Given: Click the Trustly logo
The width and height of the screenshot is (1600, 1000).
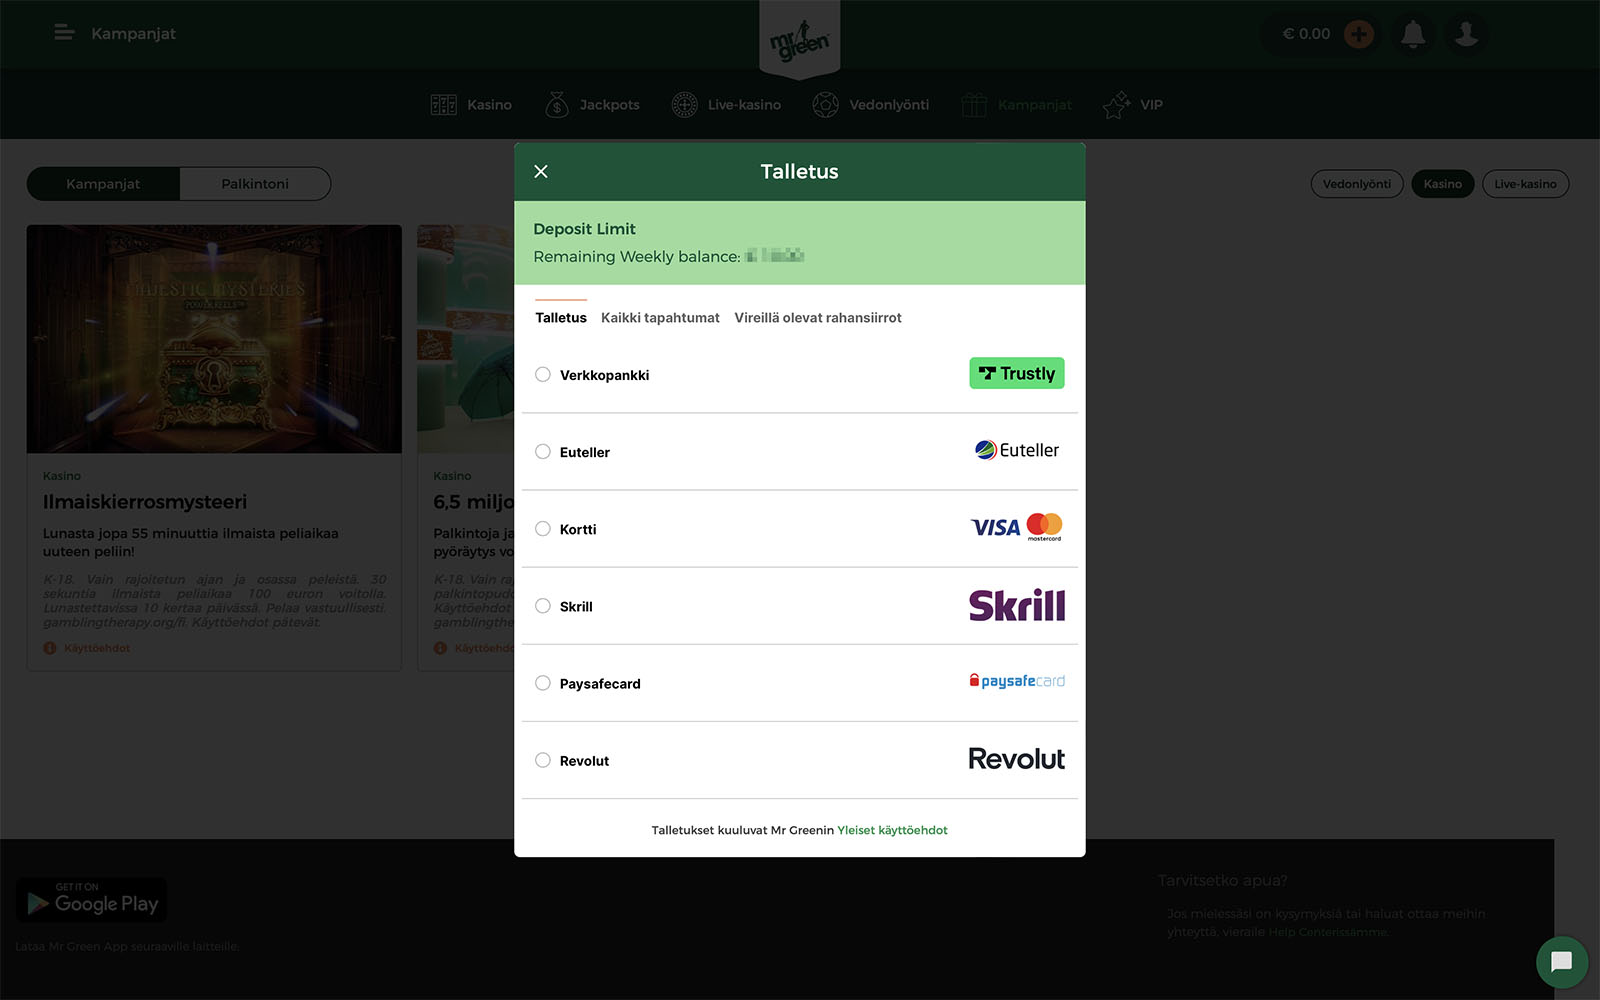Looking at the screenshot, I should (x=1017, y=373).
